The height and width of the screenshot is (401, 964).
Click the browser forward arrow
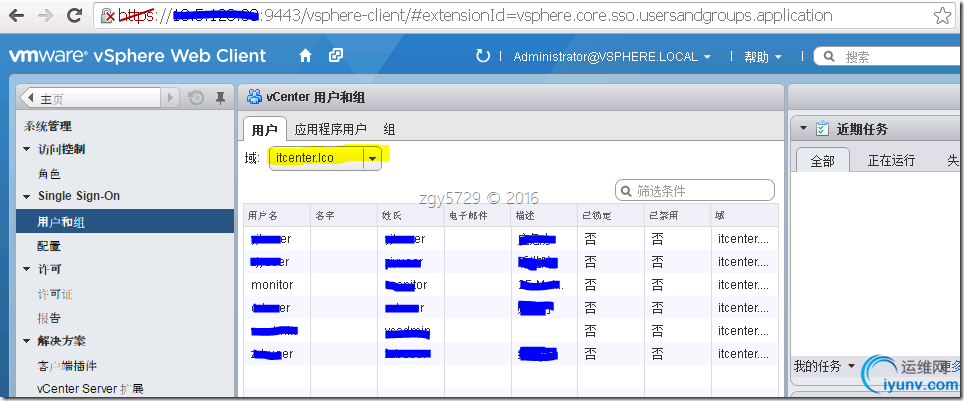pos(45,15)
